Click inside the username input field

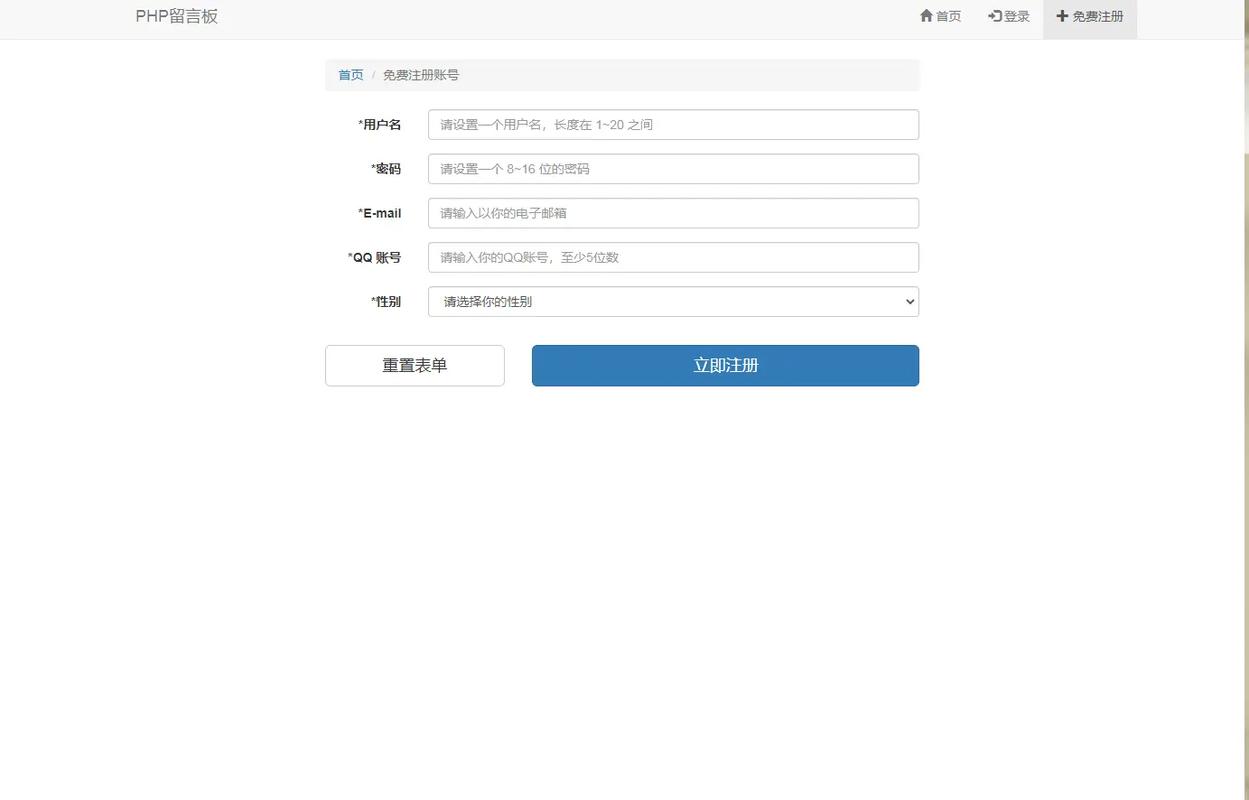(673, 126)
